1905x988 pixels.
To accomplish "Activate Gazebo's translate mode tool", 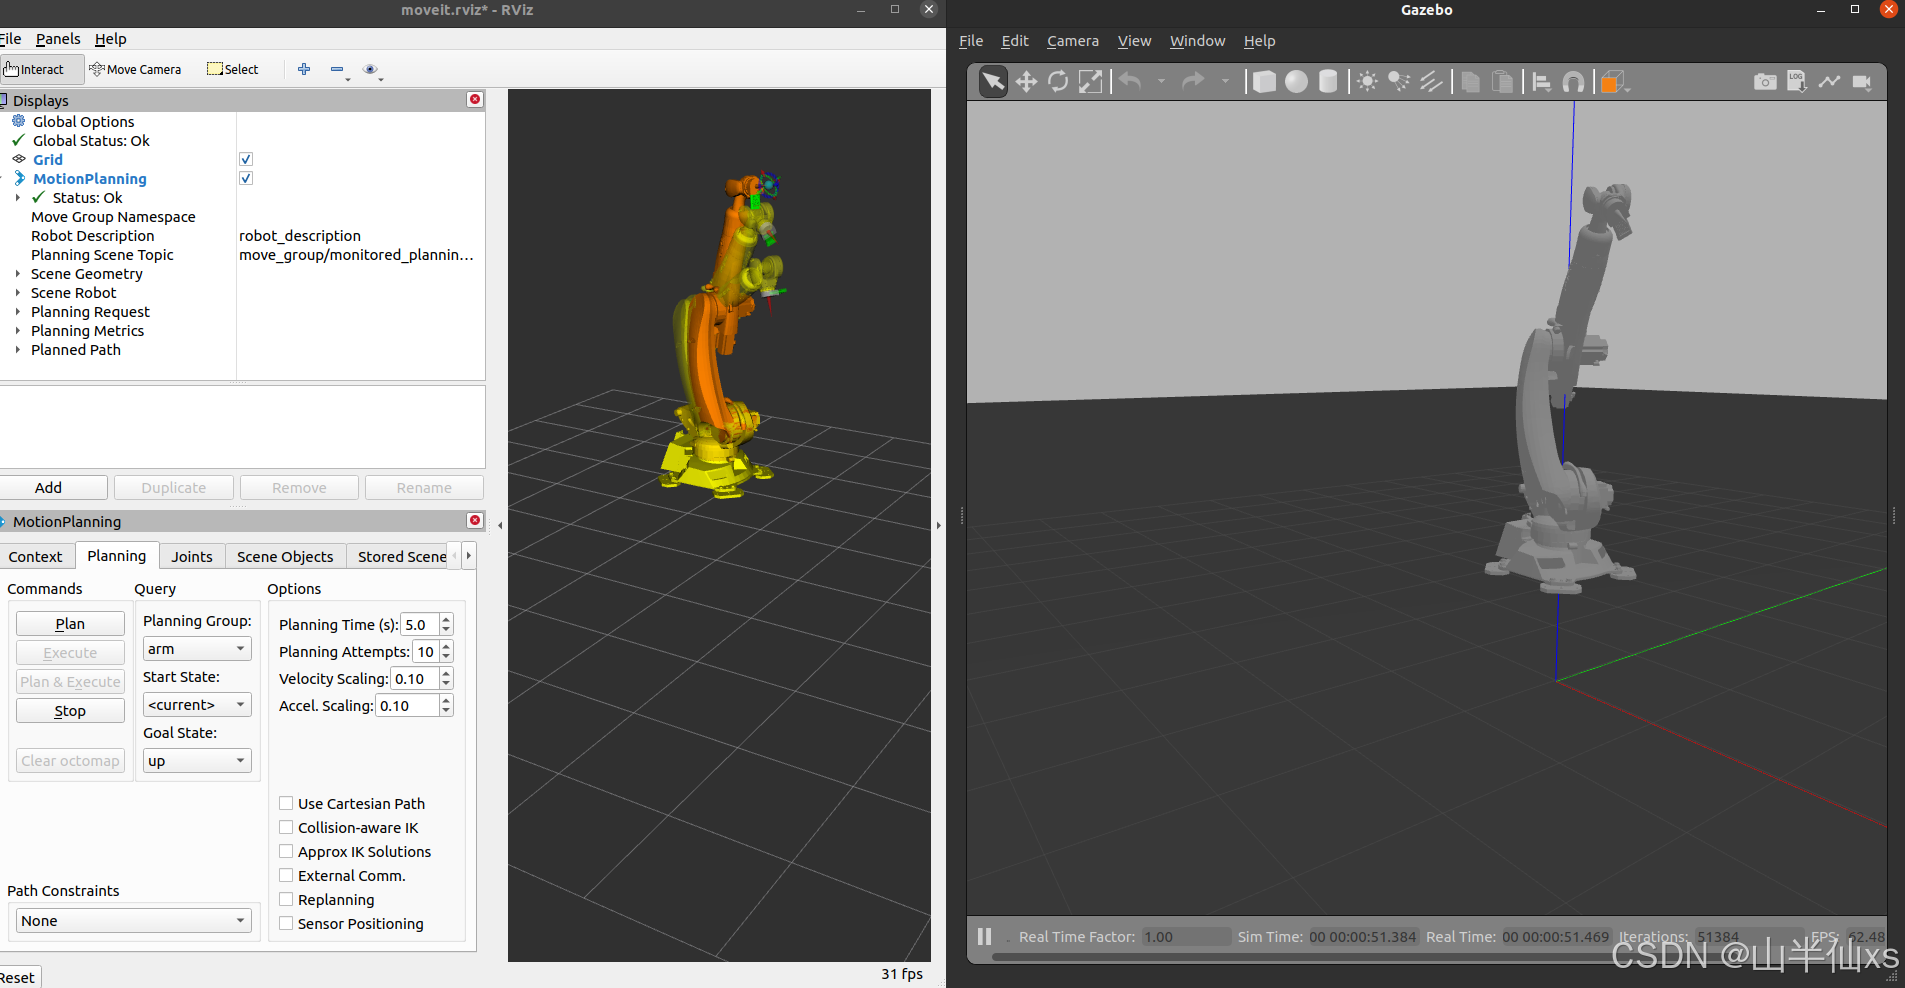I will [x=1026, y=82].
